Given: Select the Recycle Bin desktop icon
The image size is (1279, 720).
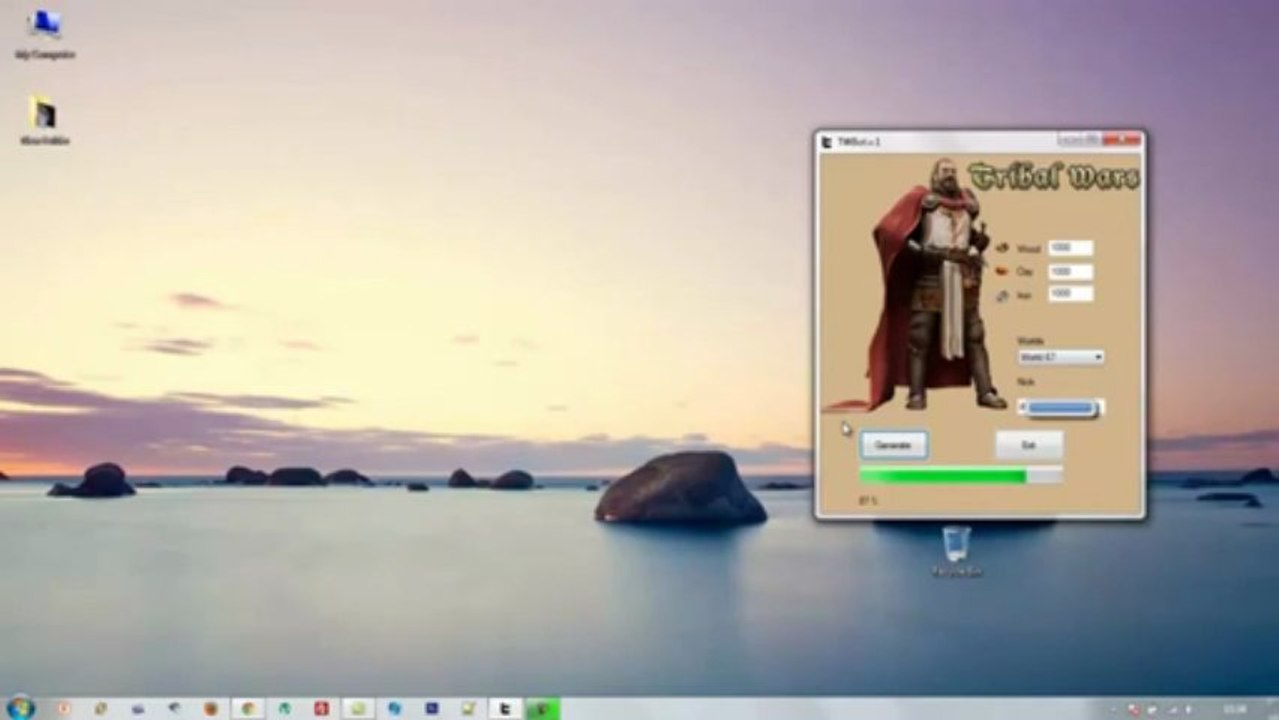Looking at the screenshot, I should (x=957, y=552).
